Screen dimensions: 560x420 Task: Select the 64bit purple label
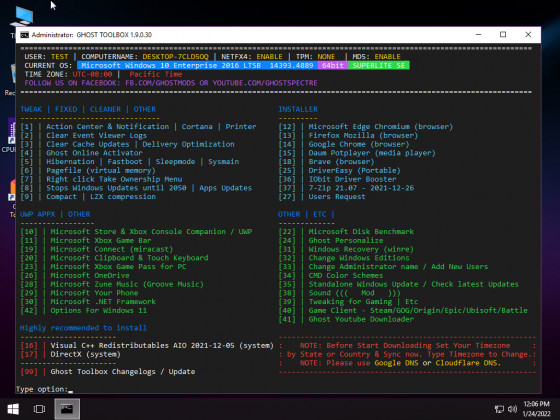pyautogui.click(x=333, y=66)
